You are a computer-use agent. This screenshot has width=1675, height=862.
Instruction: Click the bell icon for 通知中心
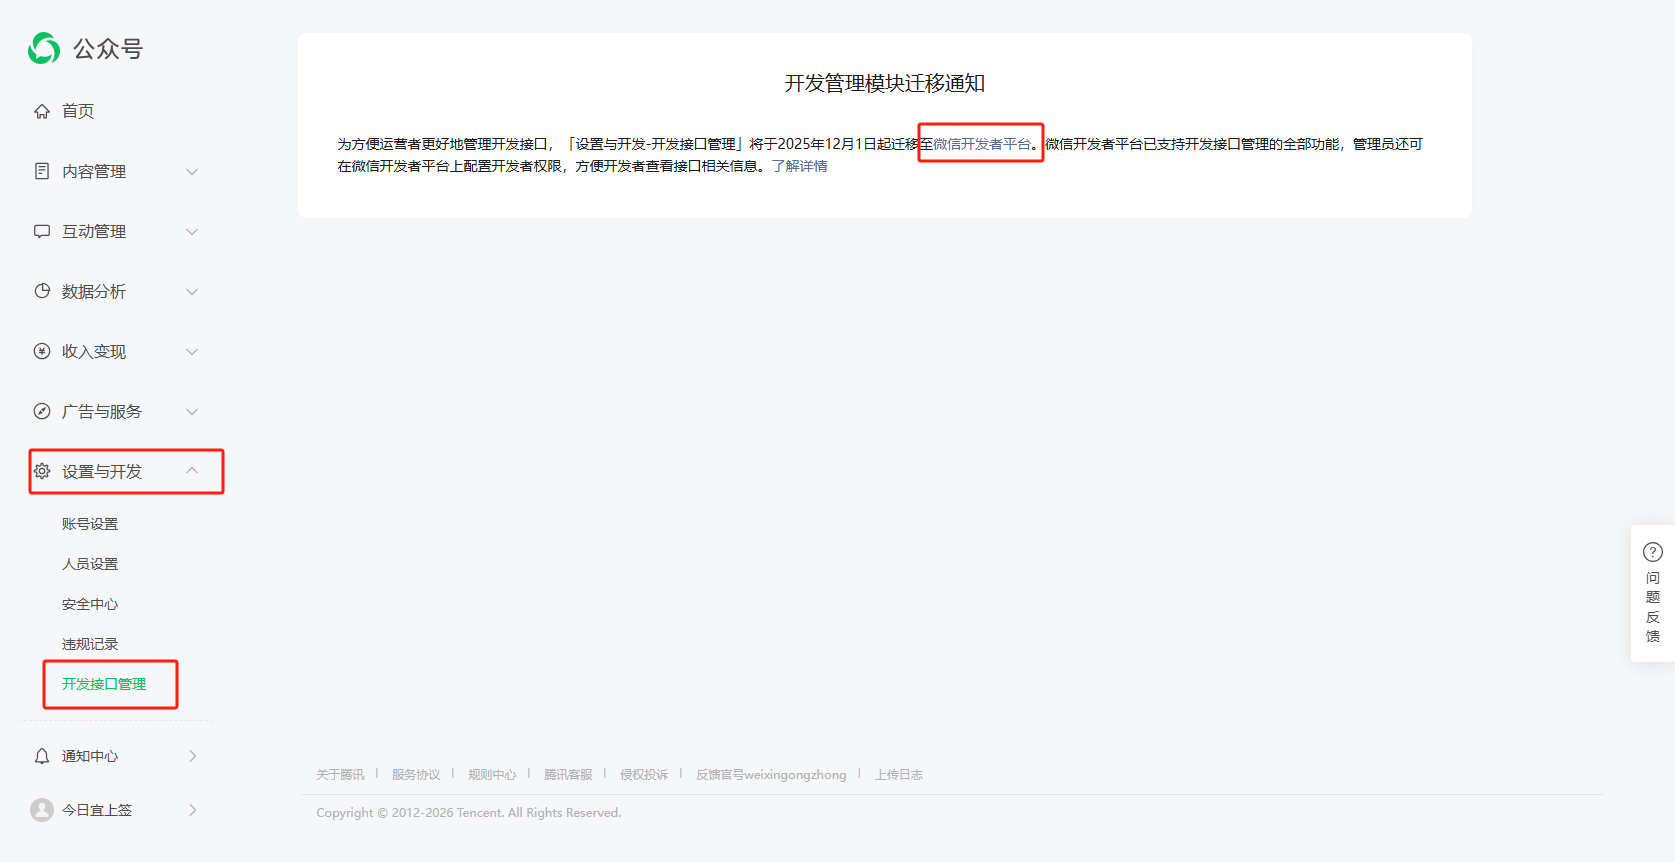click(x=42, y=756)
